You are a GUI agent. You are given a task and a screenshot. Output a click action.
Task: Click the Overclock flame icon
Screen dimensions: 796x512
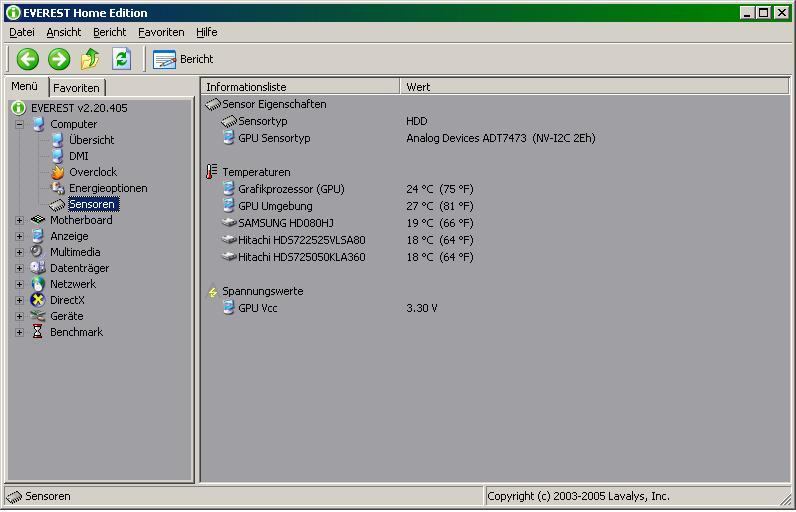tap(57, 172)
